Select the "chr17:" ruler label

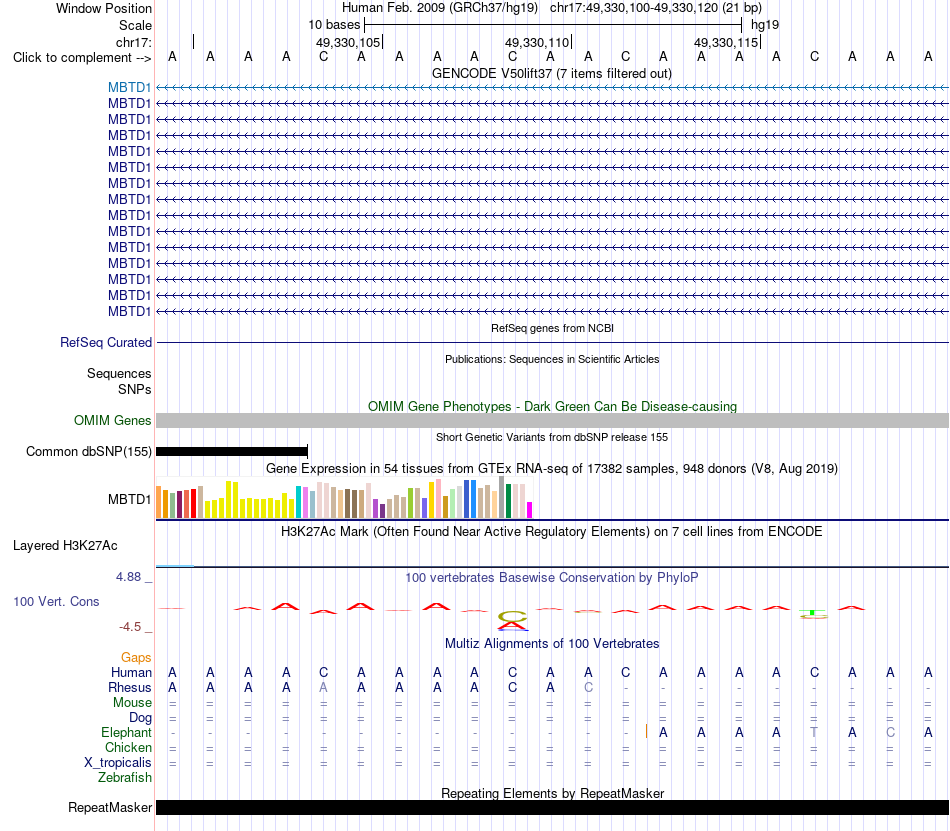click(x=133, y=42)
